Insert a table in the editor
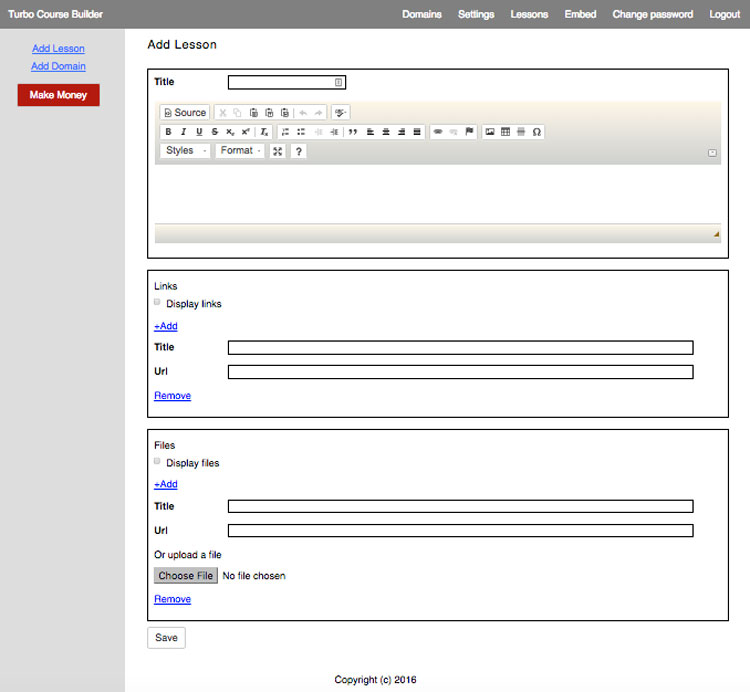 505,132
